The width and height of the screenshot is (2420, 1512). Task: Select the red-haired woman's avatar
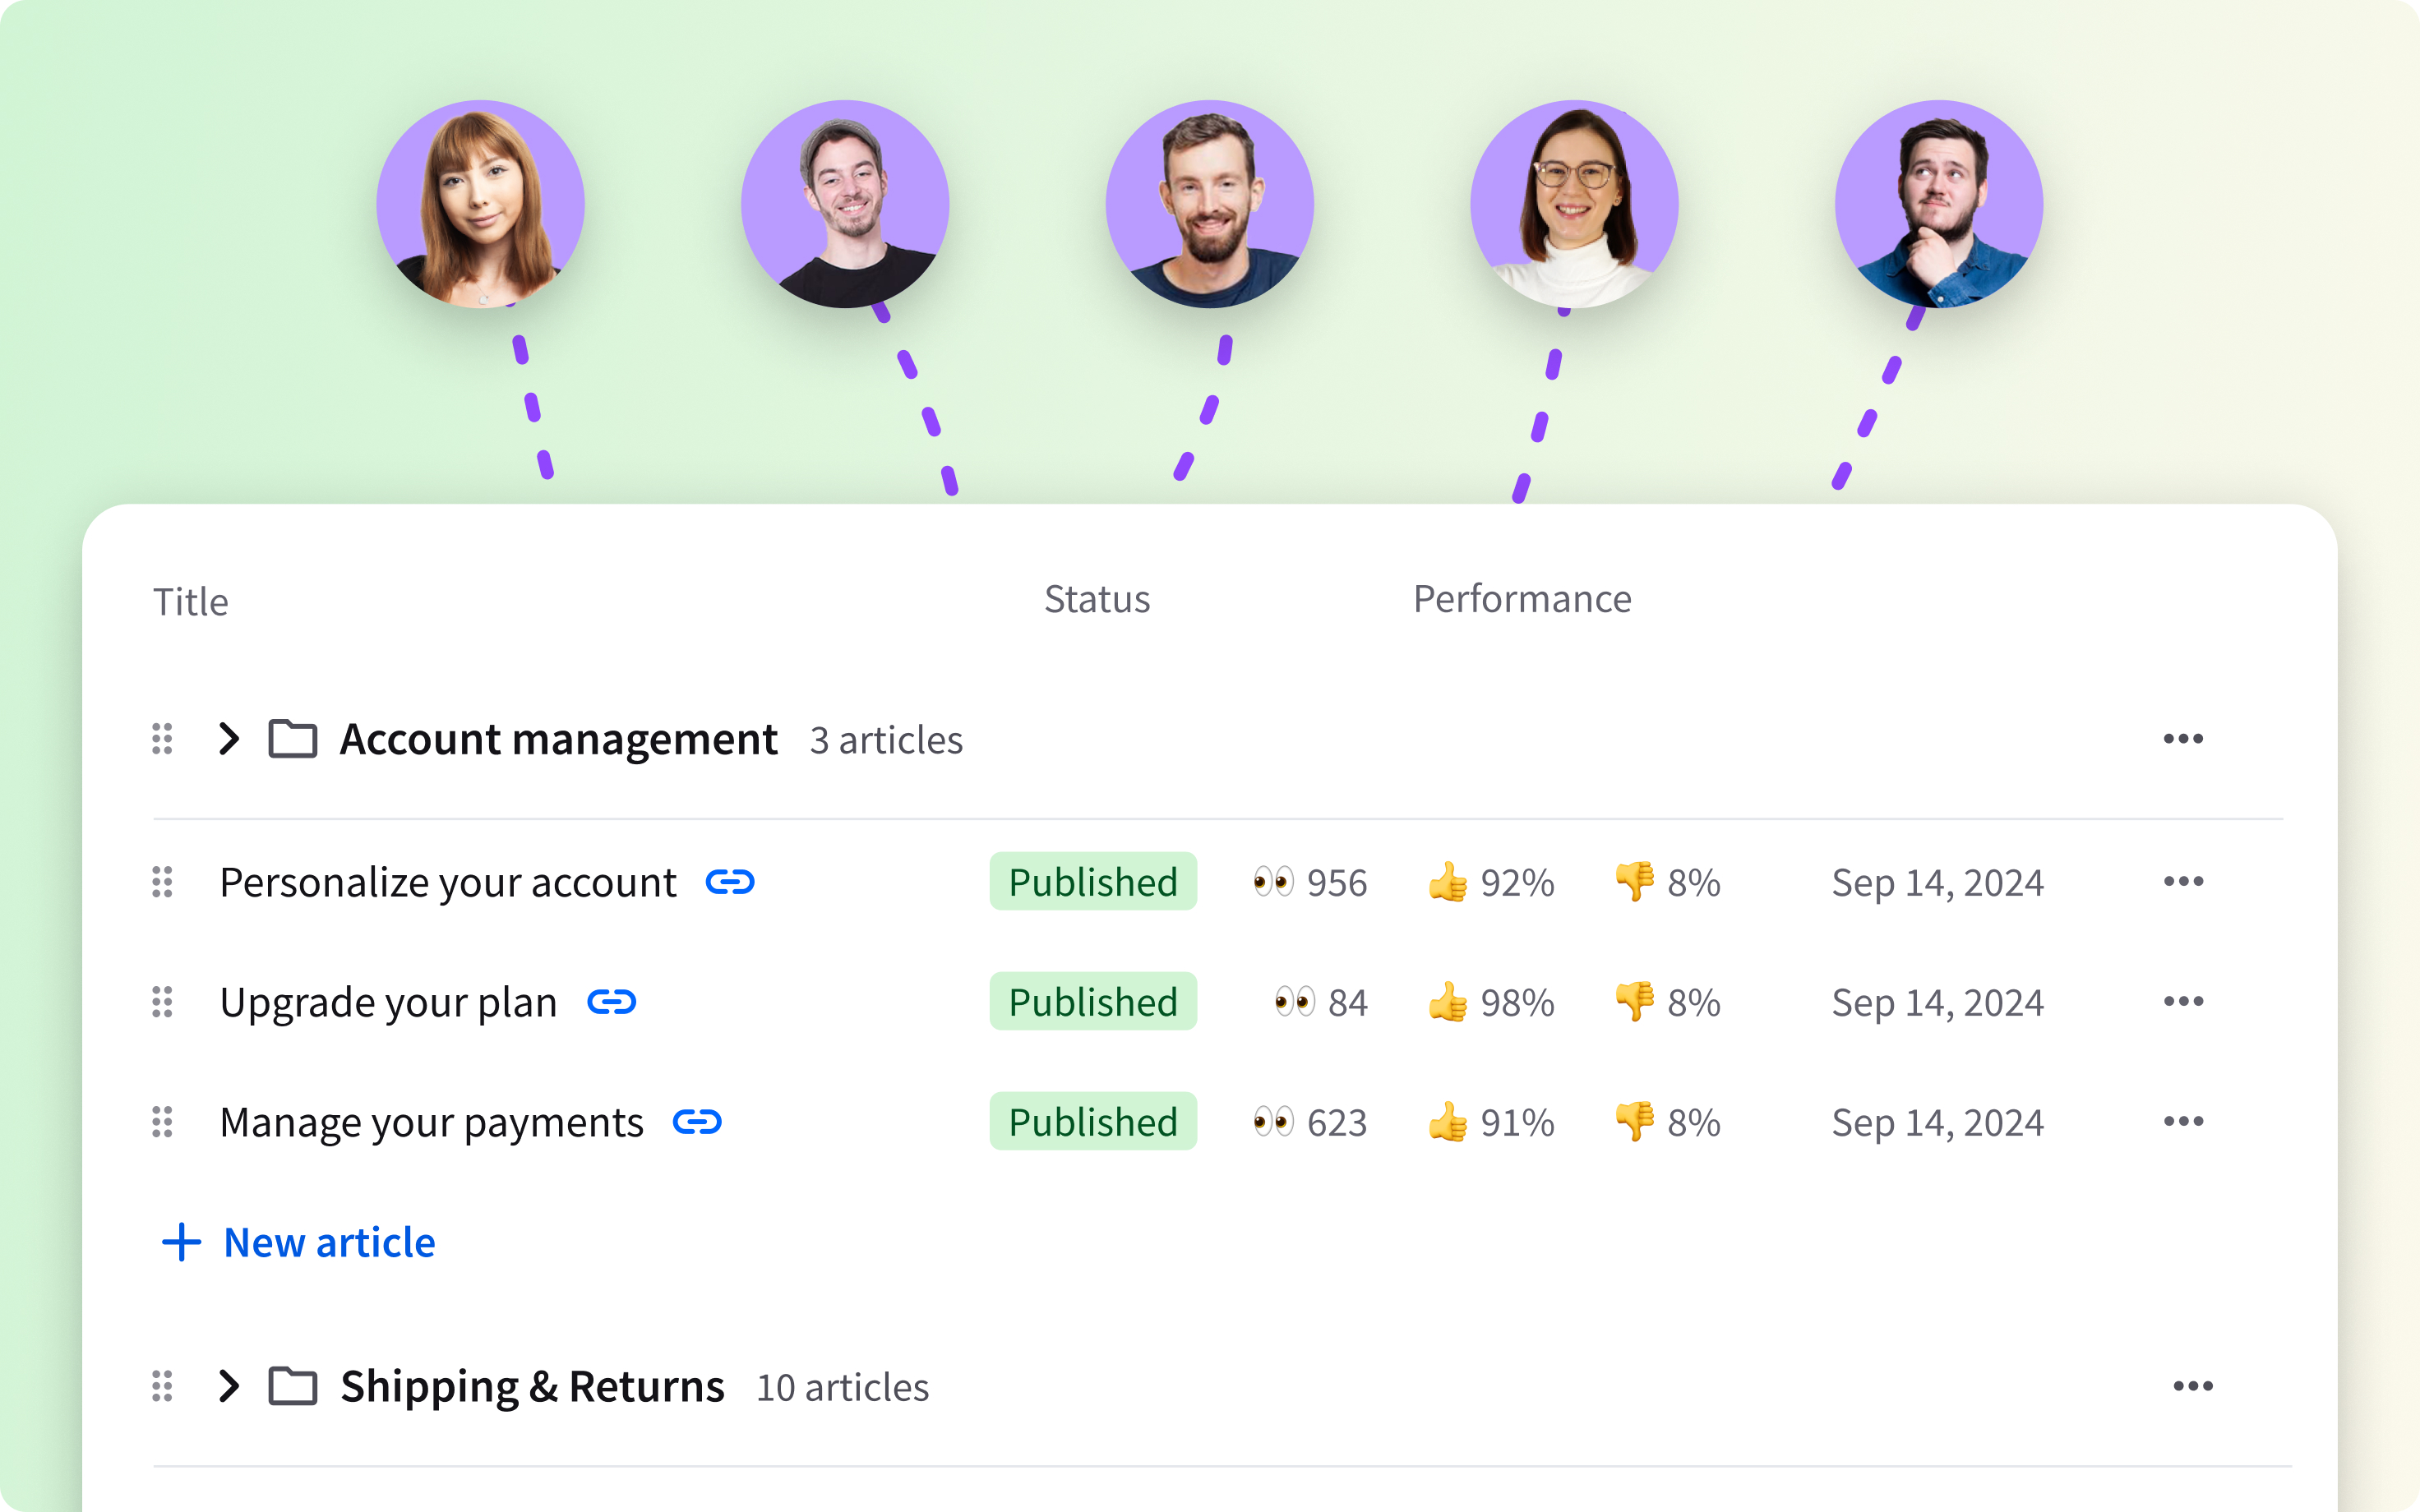coord(480,204)
